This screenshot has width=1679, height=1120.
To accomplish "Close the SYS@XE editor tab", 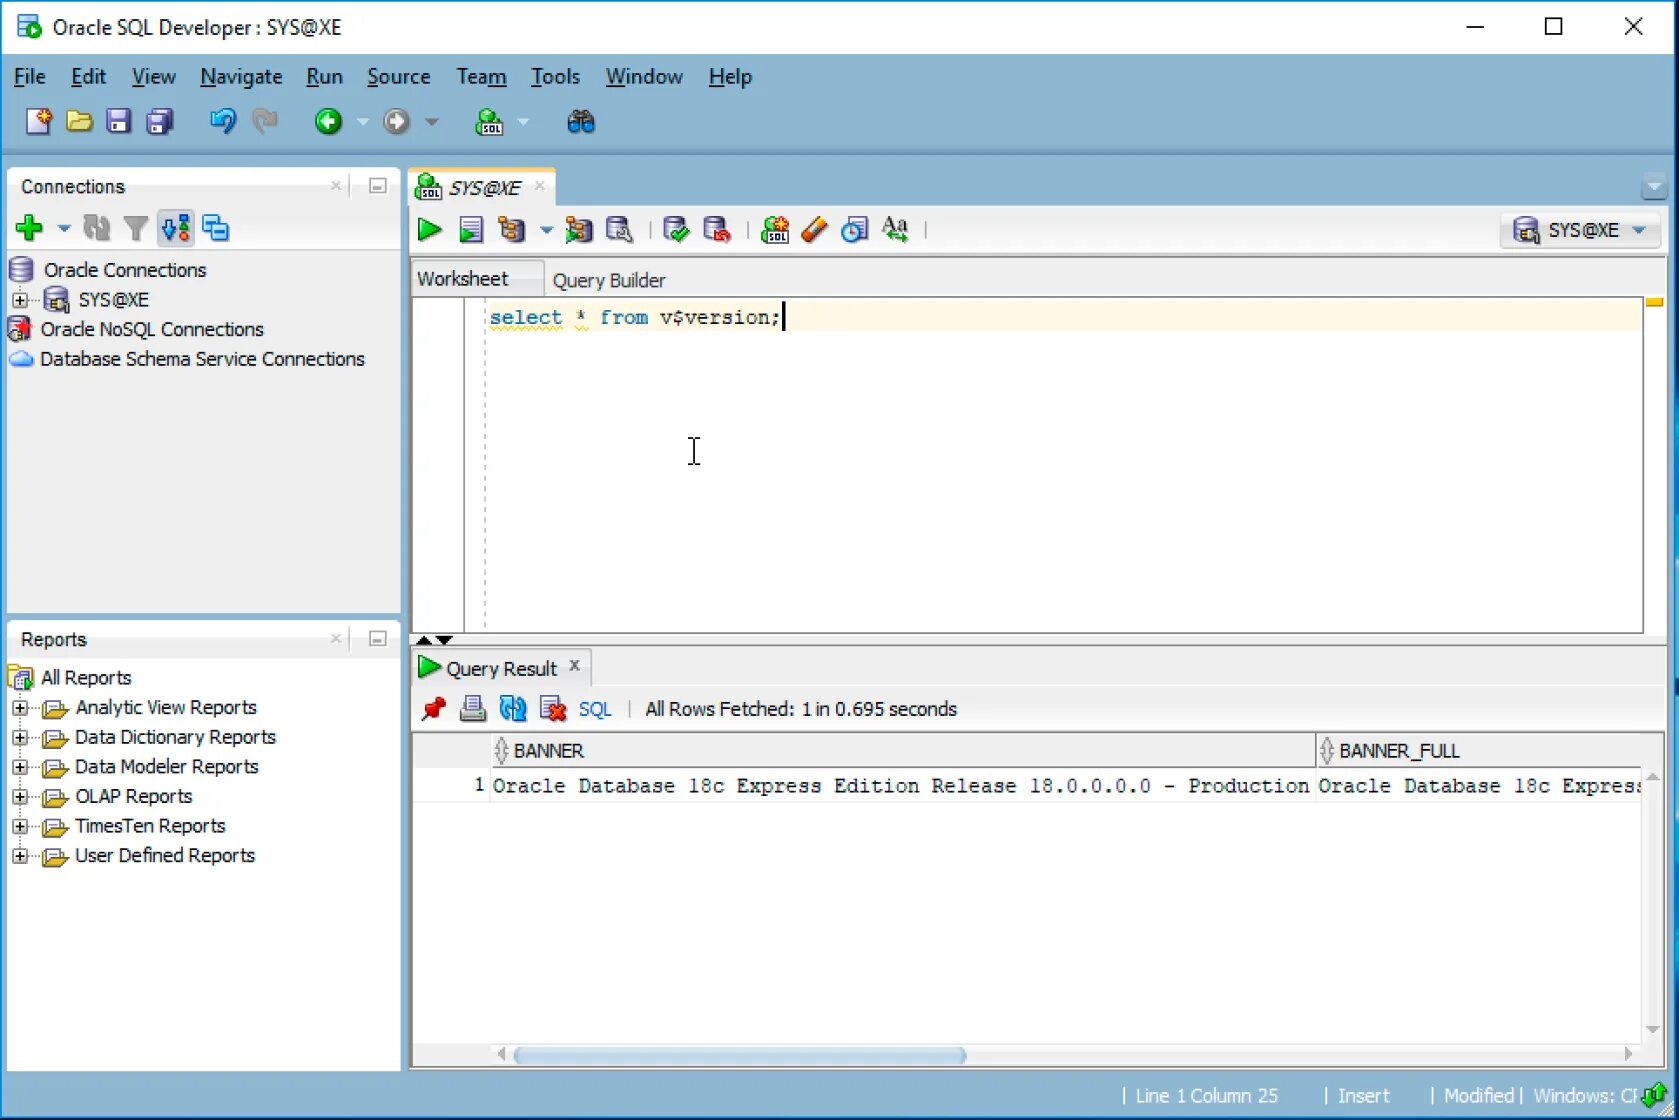I will 539,186.
